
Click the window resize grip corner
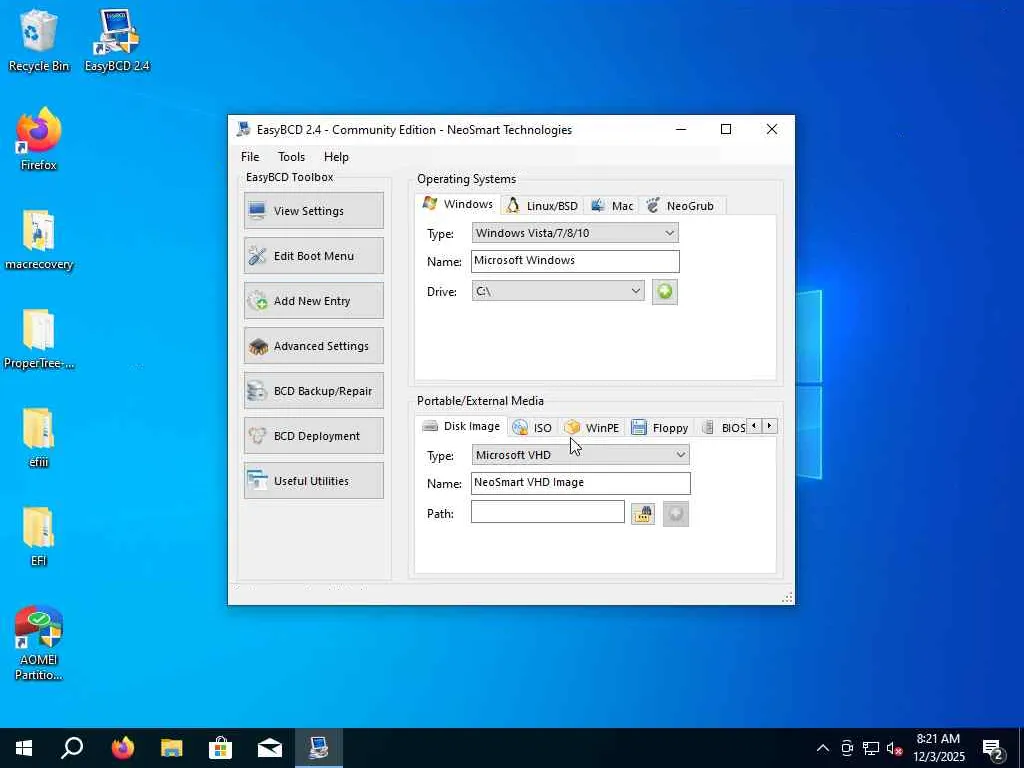pos(787,597)
